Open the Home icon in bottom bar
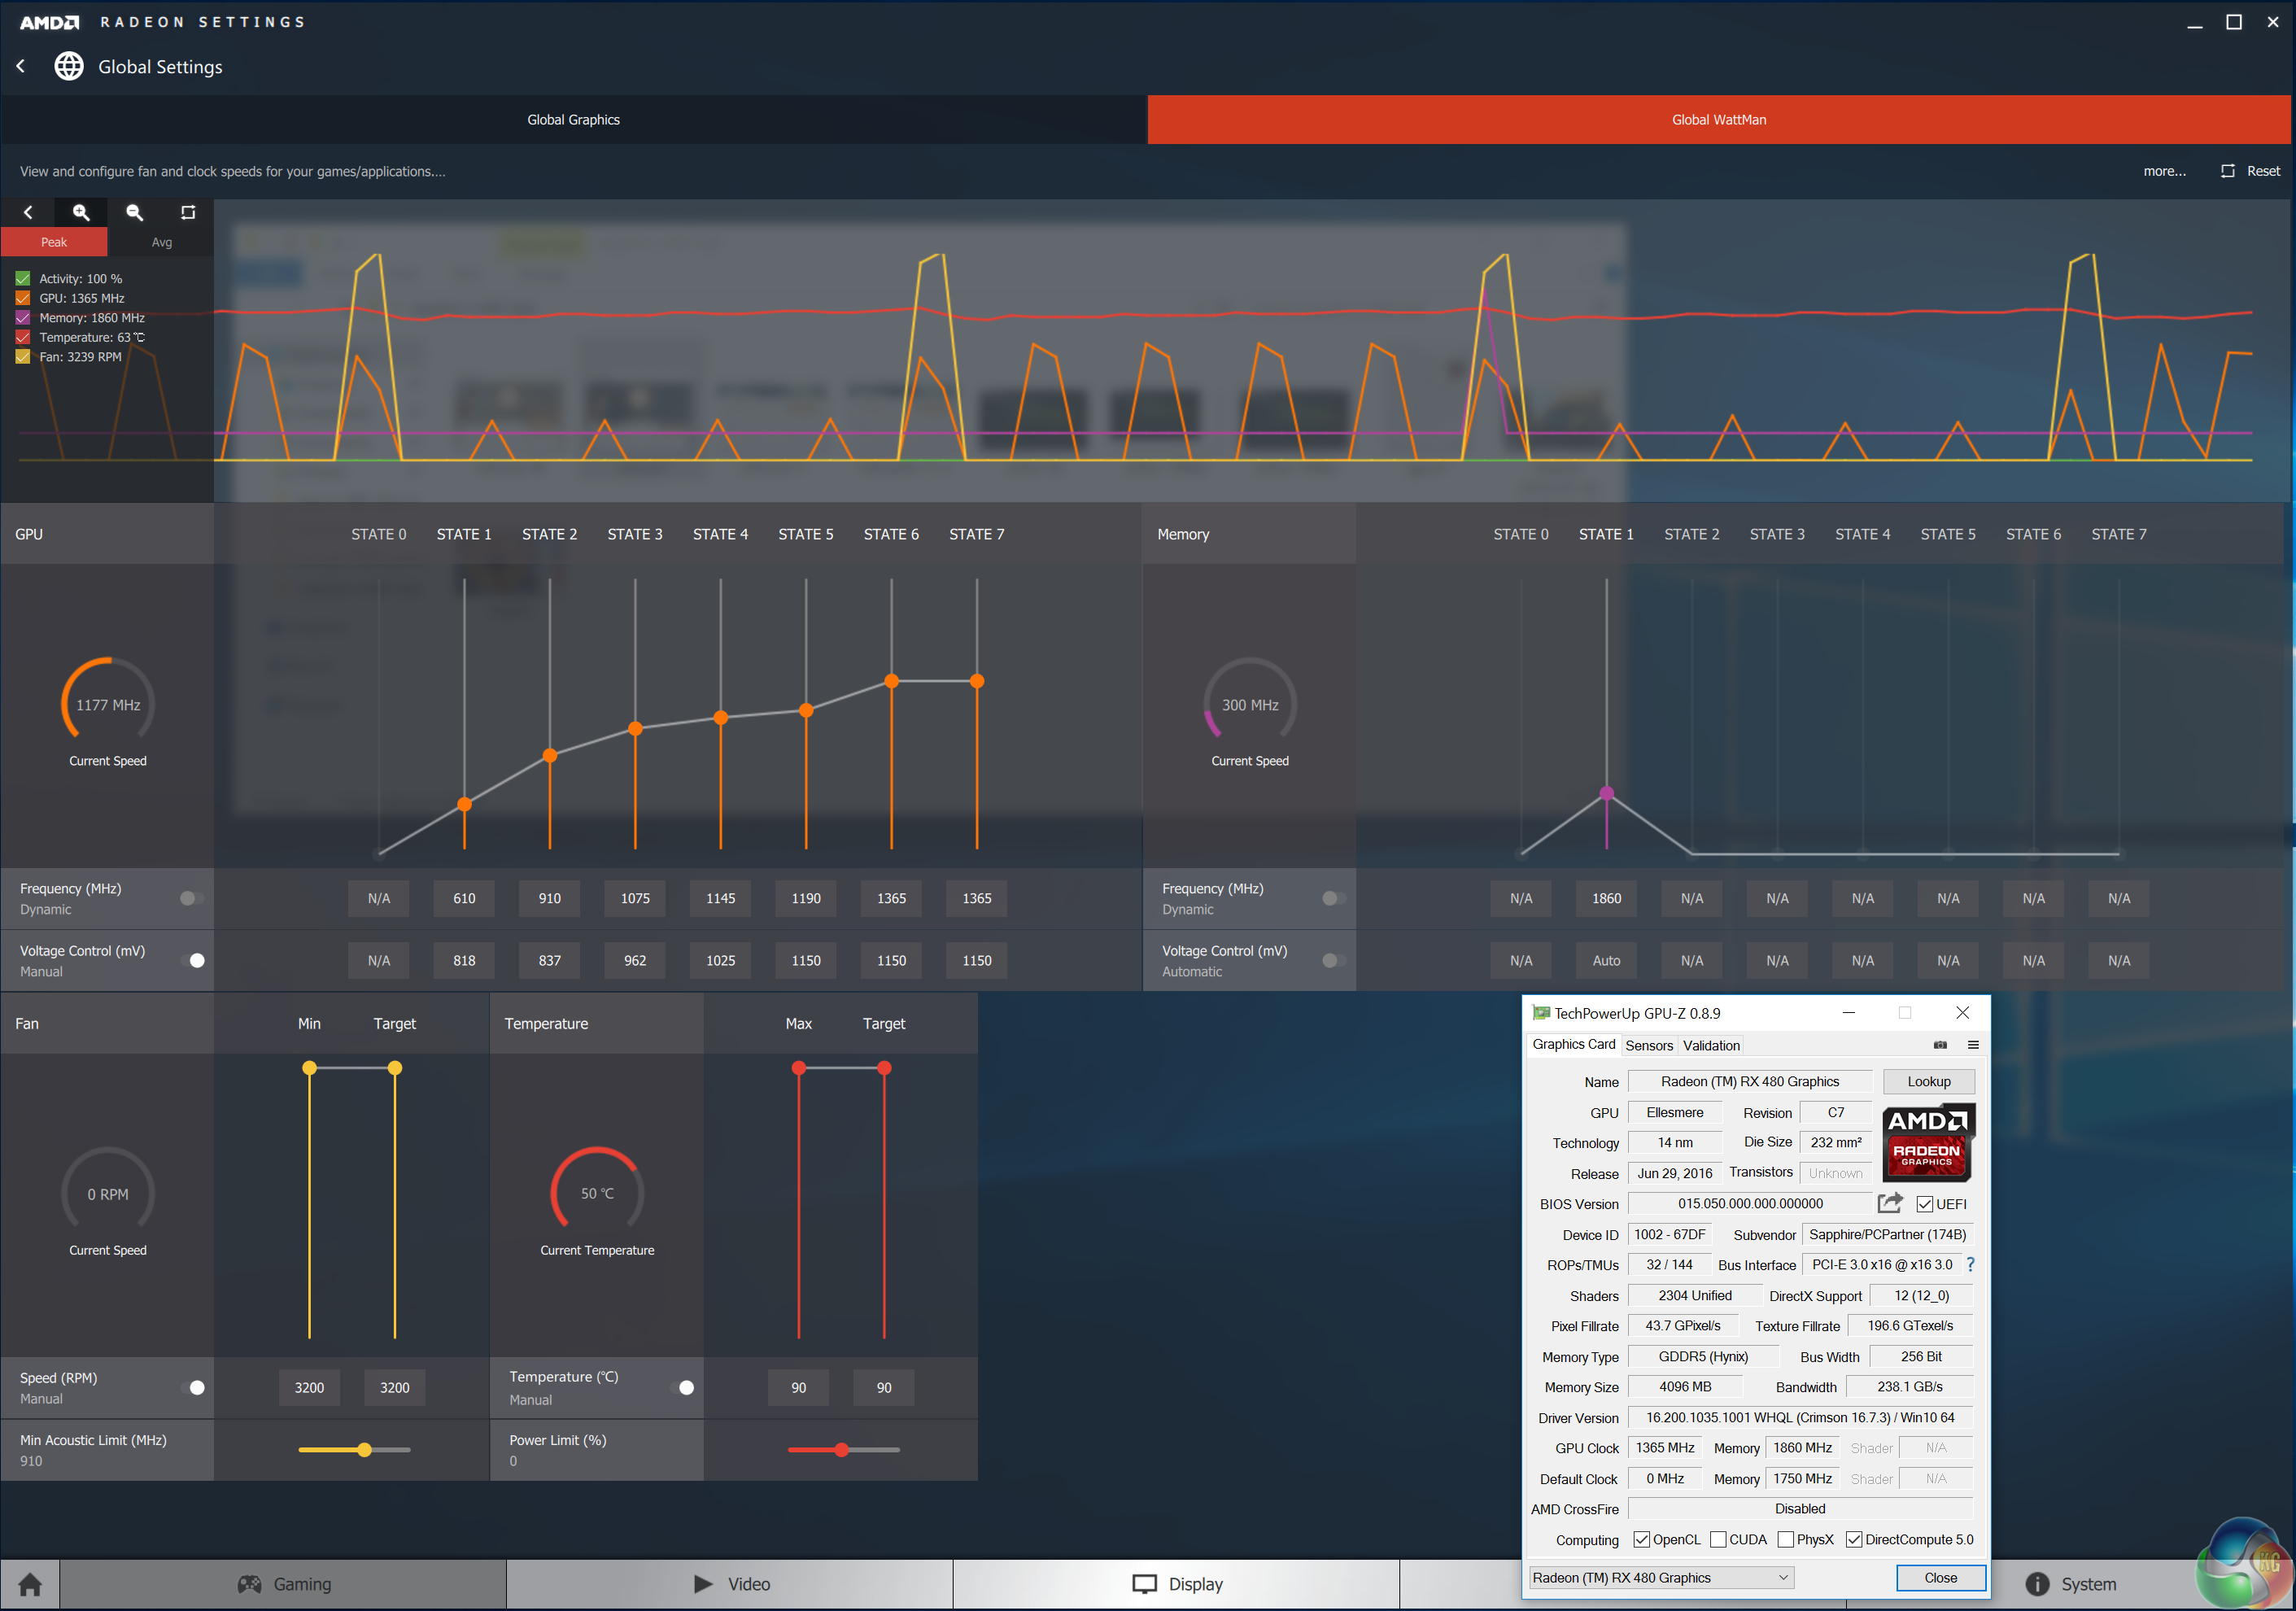The width and height of the screenshot is (2296, 1611). coord(30,1584)
